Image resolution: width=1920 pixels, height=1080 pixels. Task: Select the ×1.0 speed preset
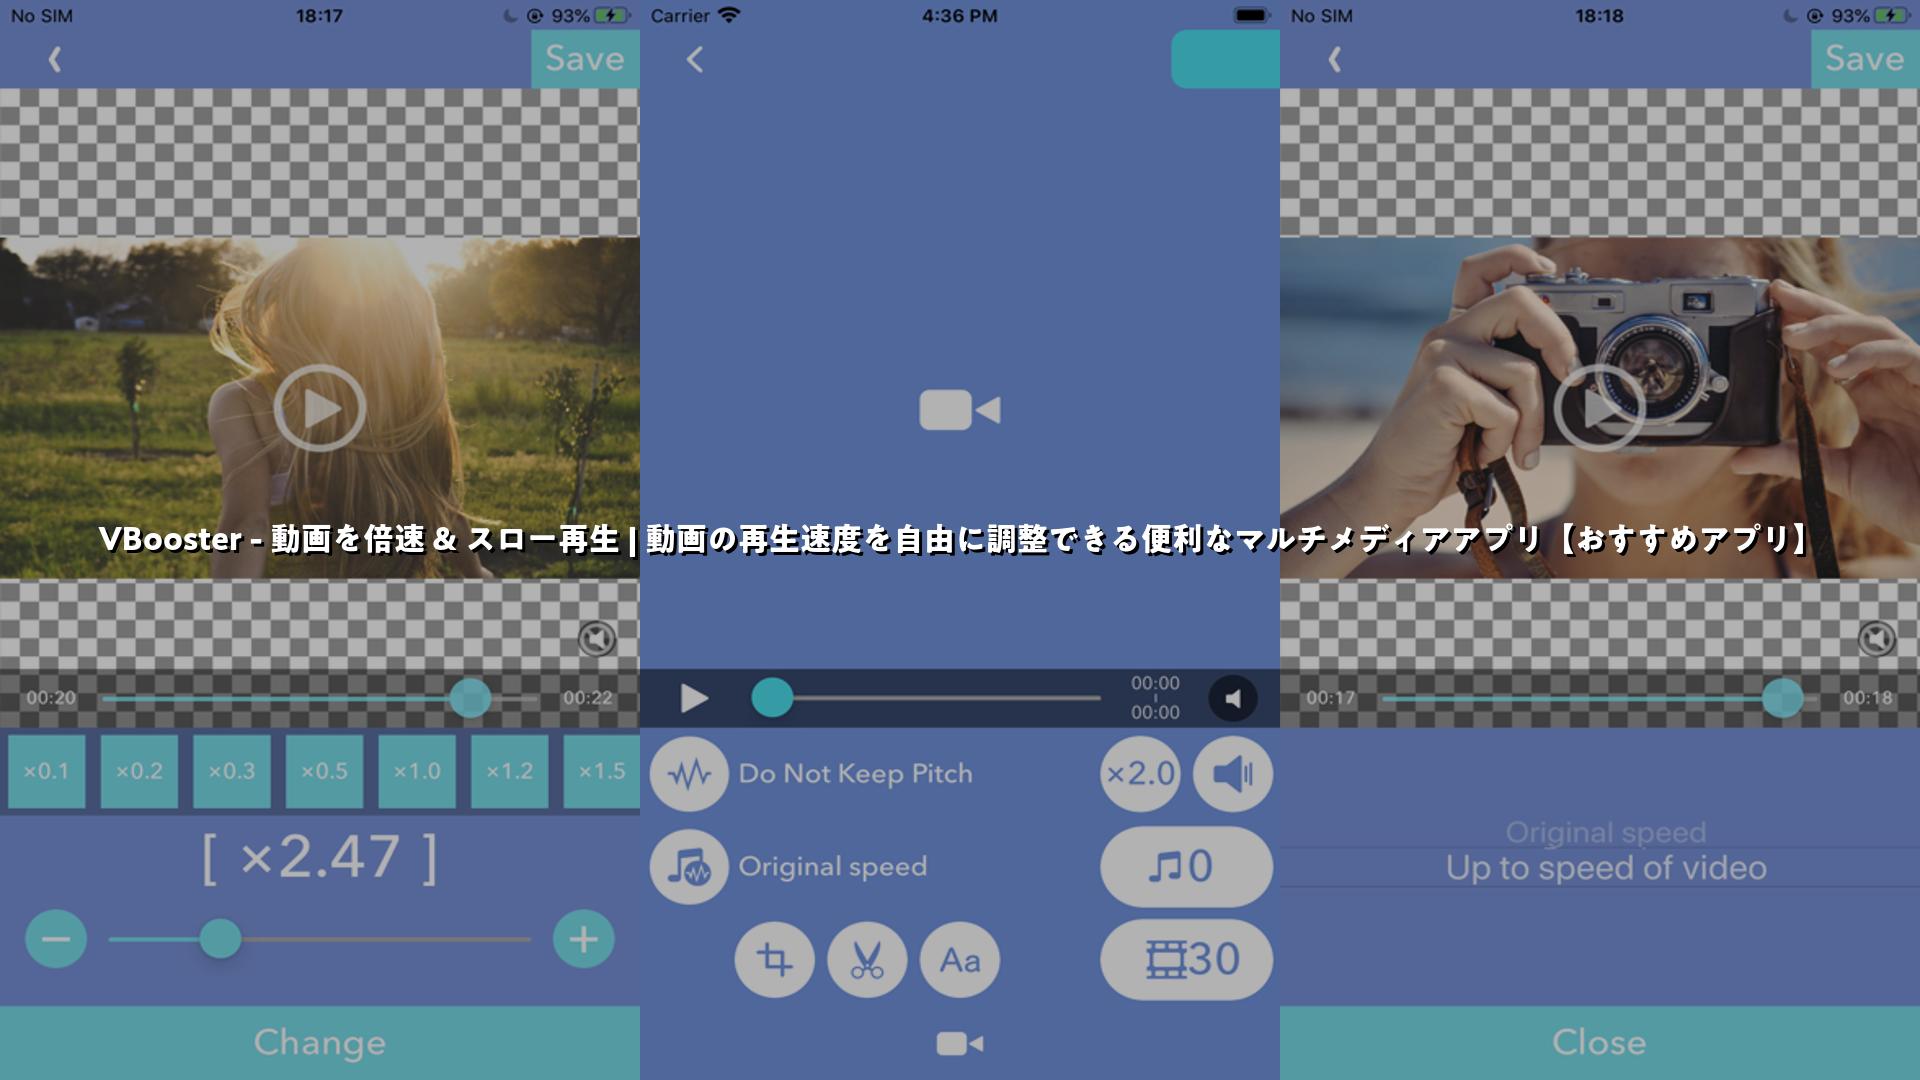417,771
